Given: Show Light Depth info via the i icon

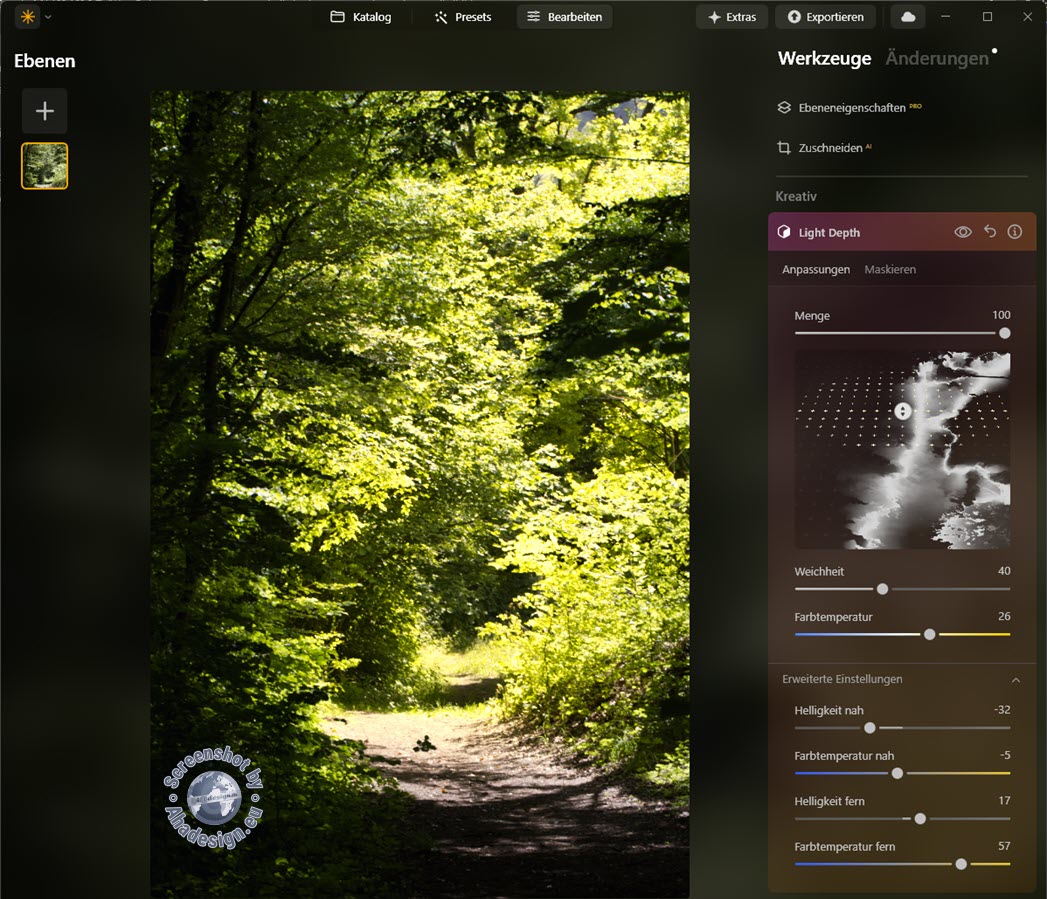Looking at the screenshot, I should pos(1015,231).
